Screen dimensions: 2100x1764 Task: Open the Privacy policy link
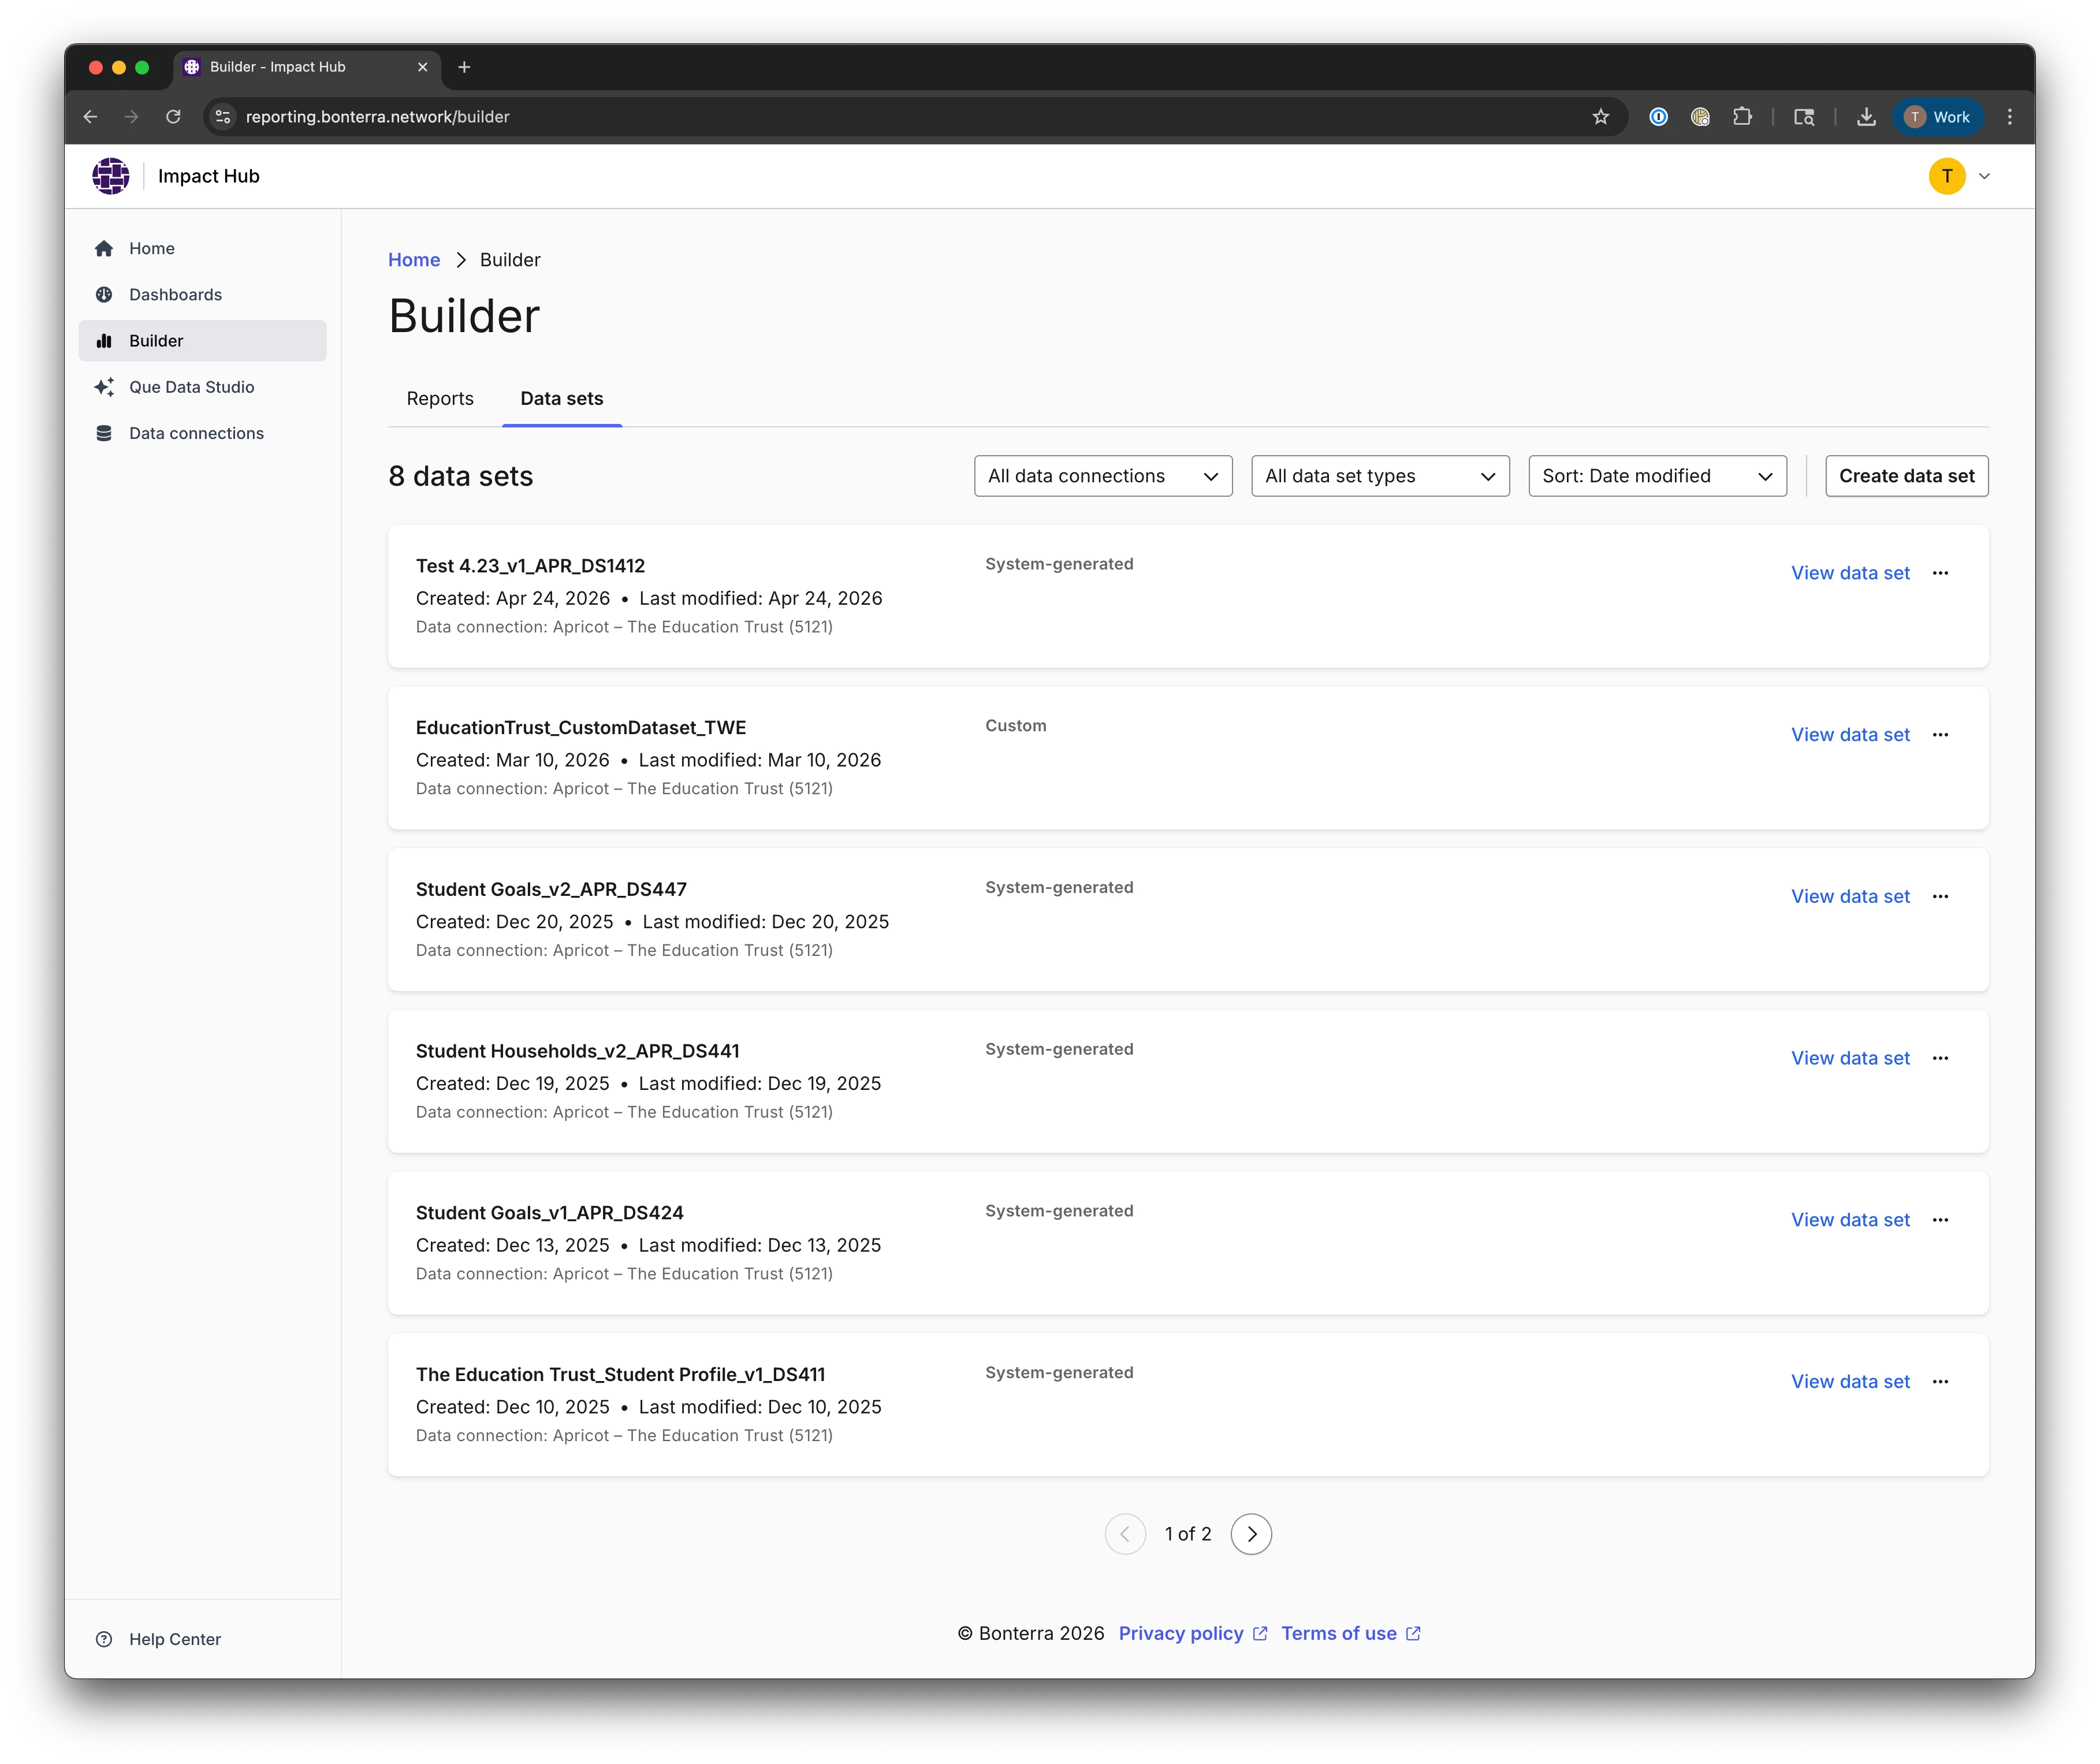pos(1181,1633)
